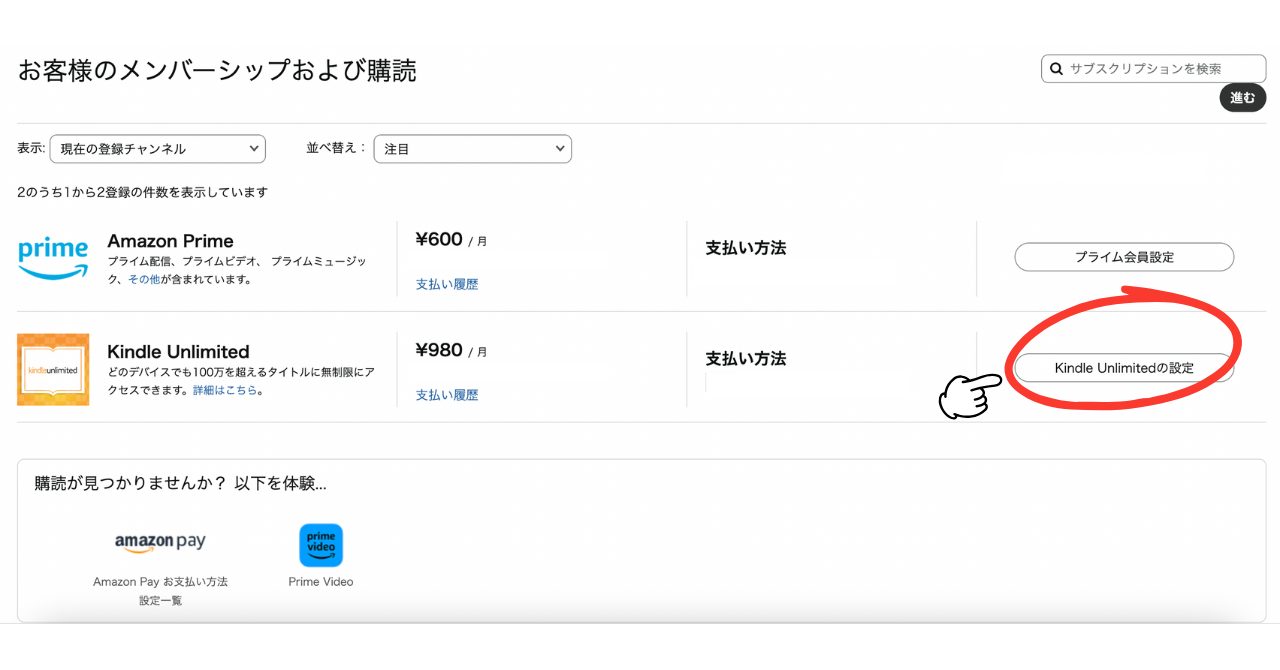The height and width of the screenshot is (670, 1280).
Task: Launch Prime Video using its blue app icon
Action: (320, 544)
